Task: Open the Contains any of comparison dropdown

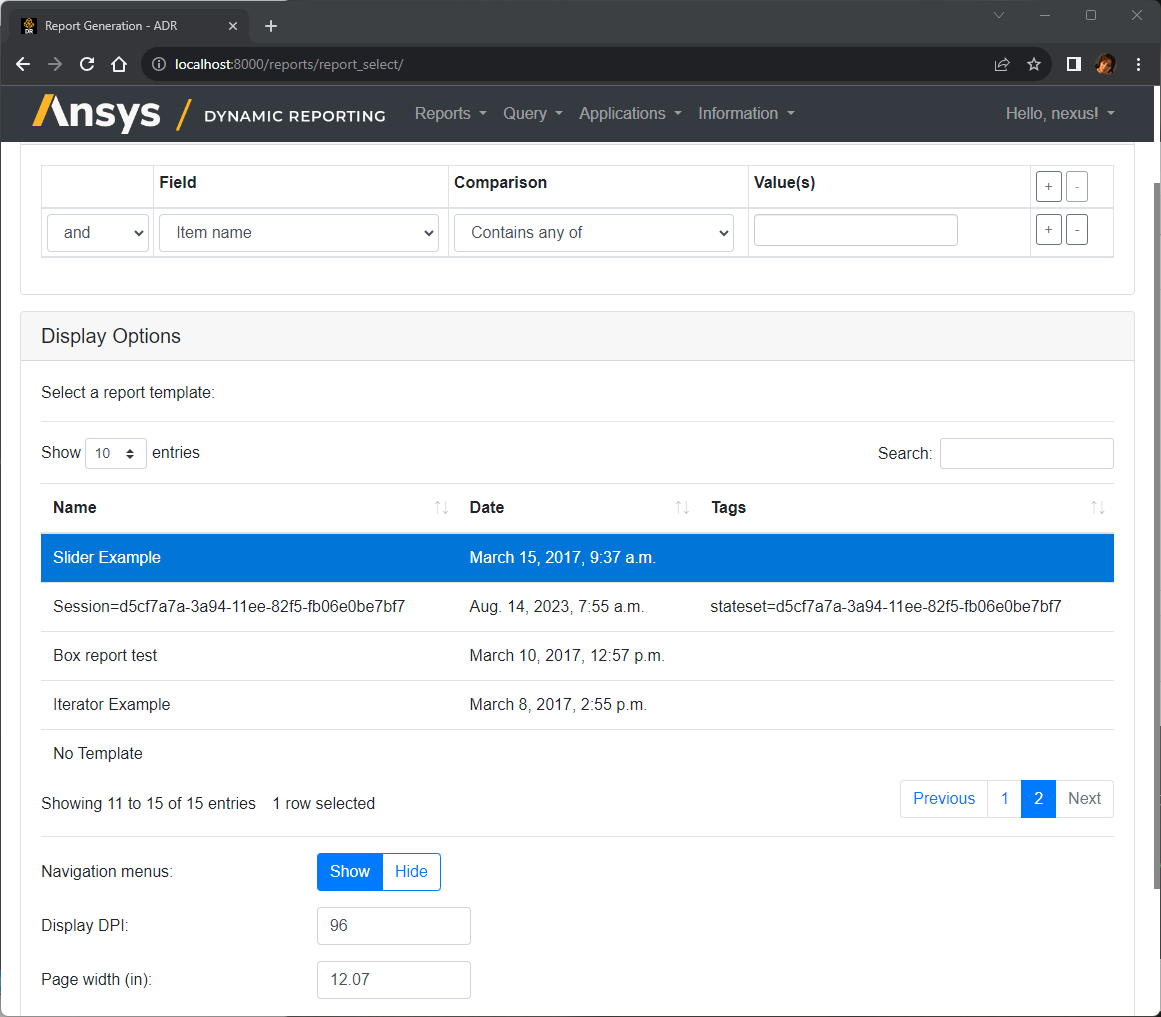Action: point(594,233)
